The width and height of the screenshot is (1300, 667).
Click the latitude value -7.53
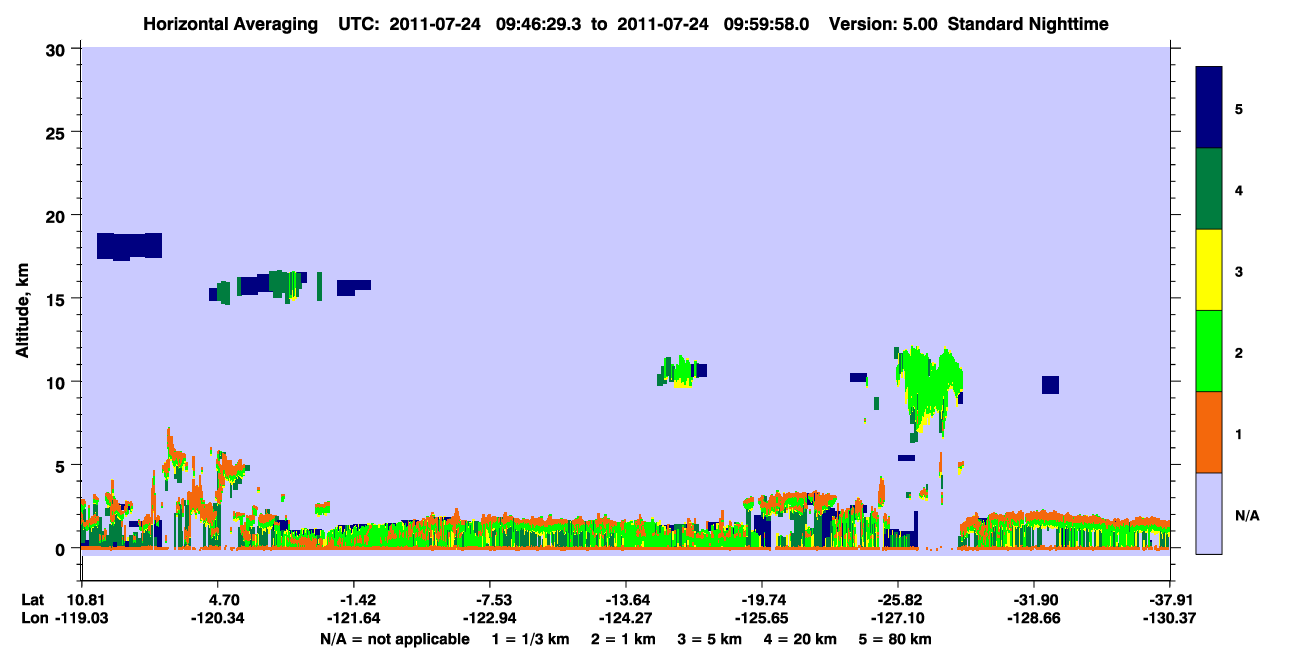coord(489,600)
